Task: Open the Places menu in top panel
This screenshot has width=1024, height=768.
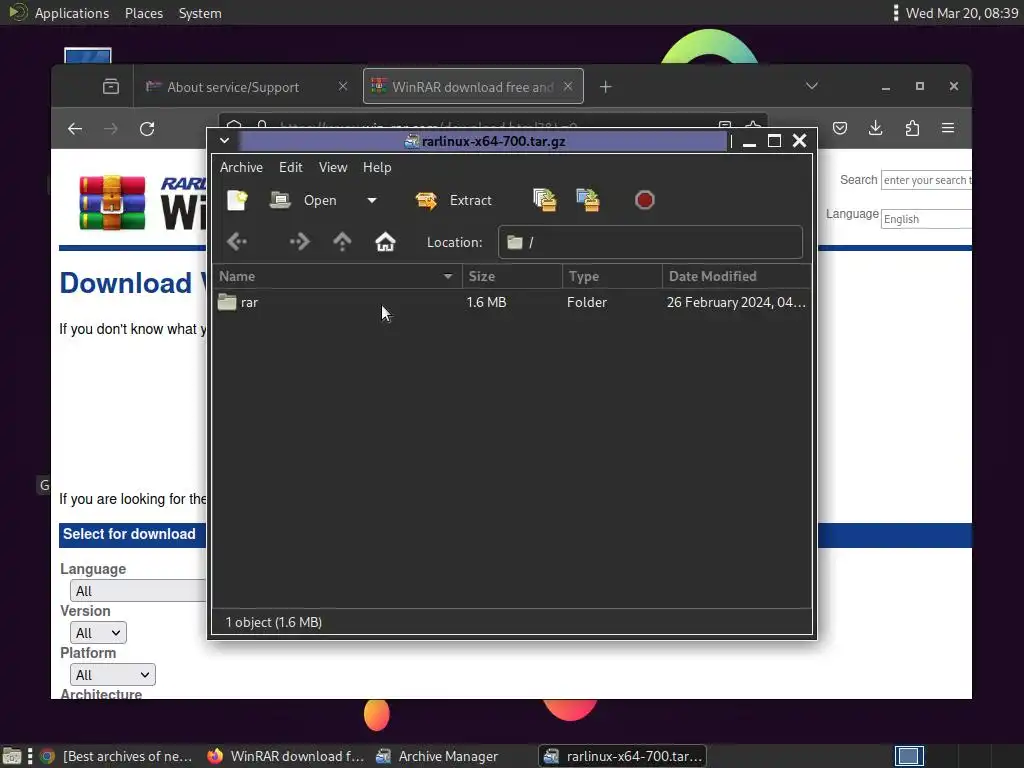Action: (x=144, y=13)
